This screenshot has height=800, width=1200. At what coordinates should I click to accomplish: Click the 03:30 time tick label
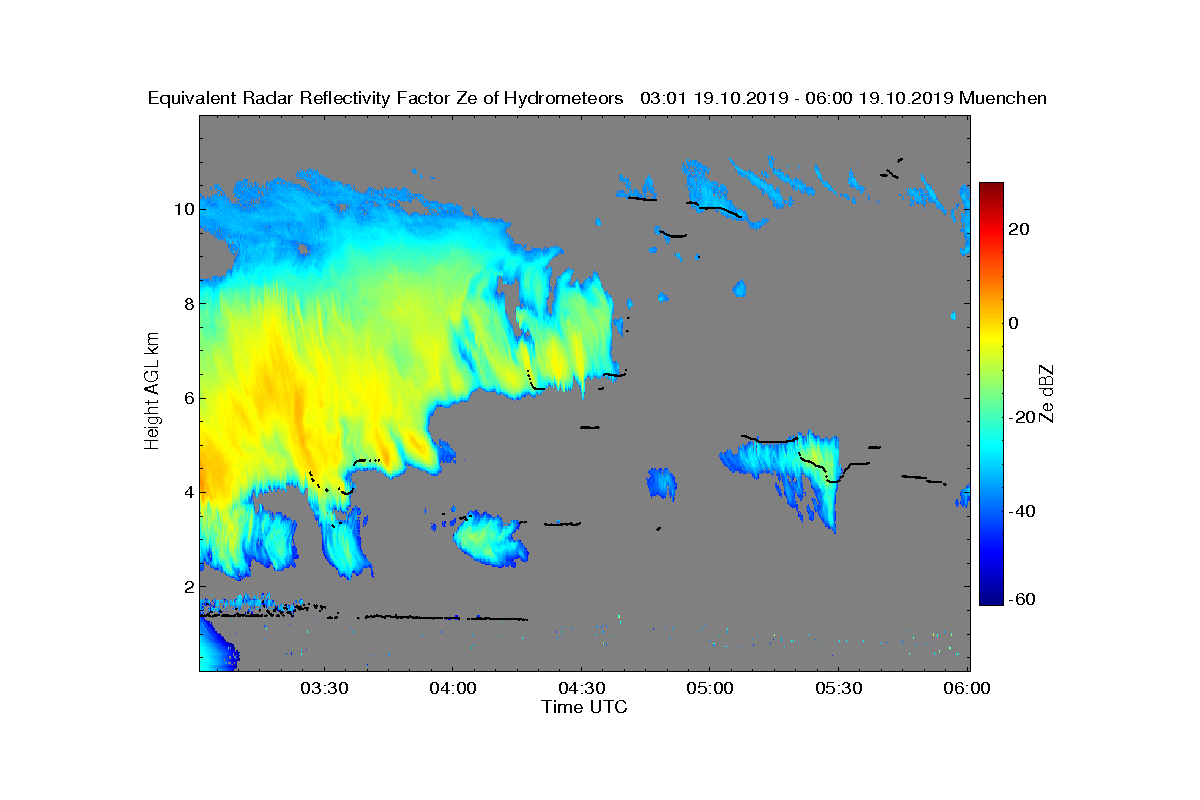pos(323,688)
